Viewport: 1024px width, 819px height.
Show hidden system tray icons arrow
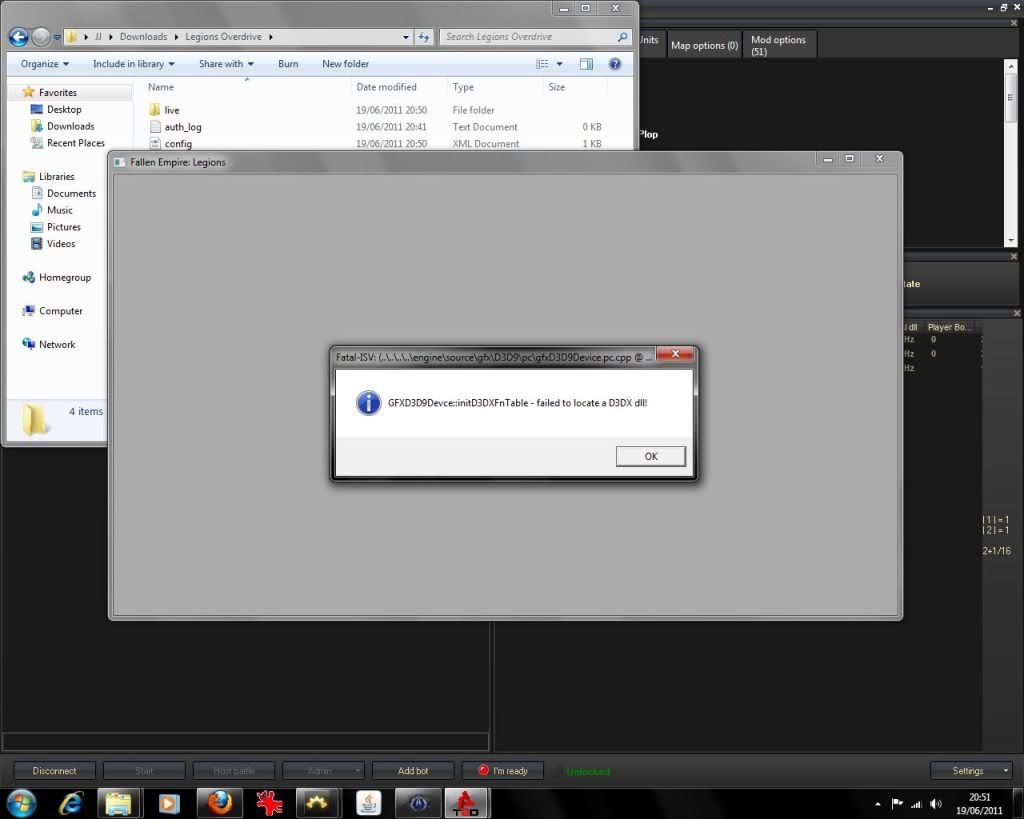coord(878,804)
